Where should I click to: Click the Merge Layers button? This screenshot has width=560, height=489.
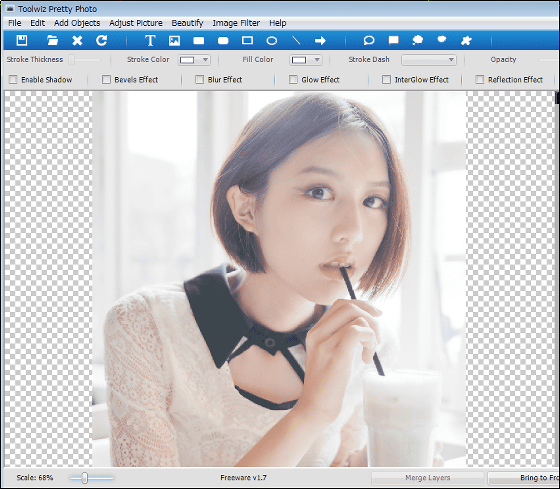point(428,478)
